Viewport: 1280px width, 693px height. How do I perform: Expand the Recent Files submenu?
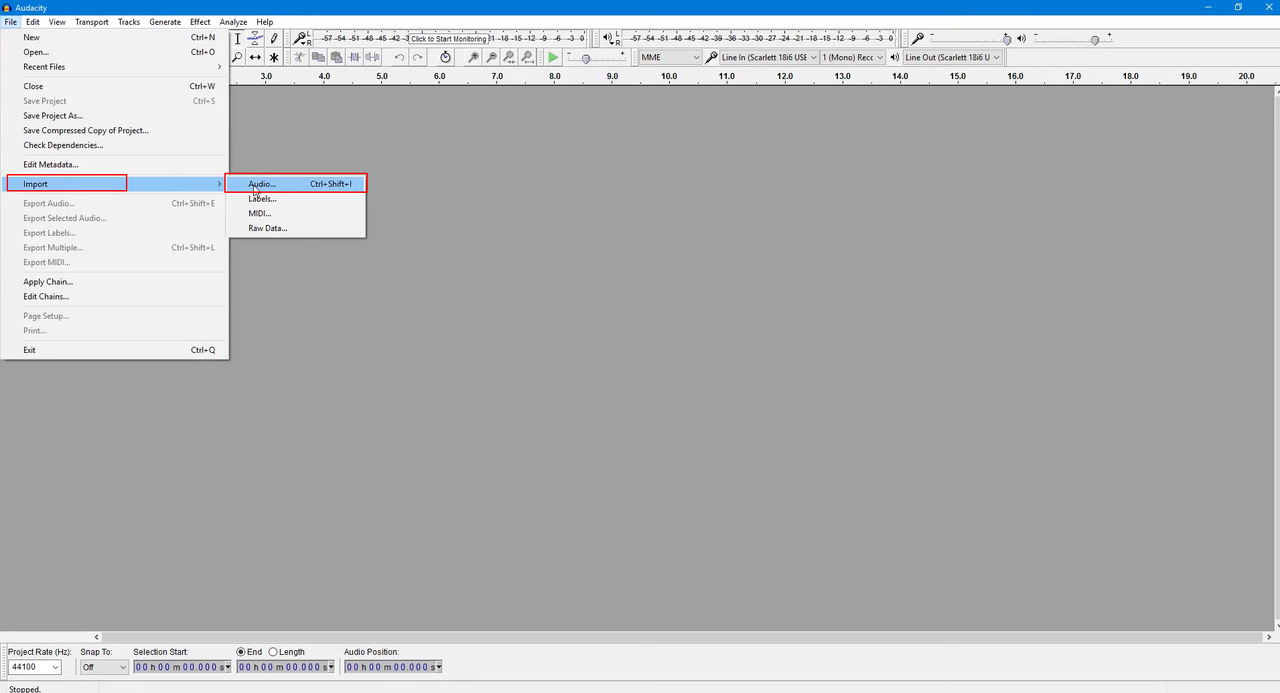click(115, 67)
